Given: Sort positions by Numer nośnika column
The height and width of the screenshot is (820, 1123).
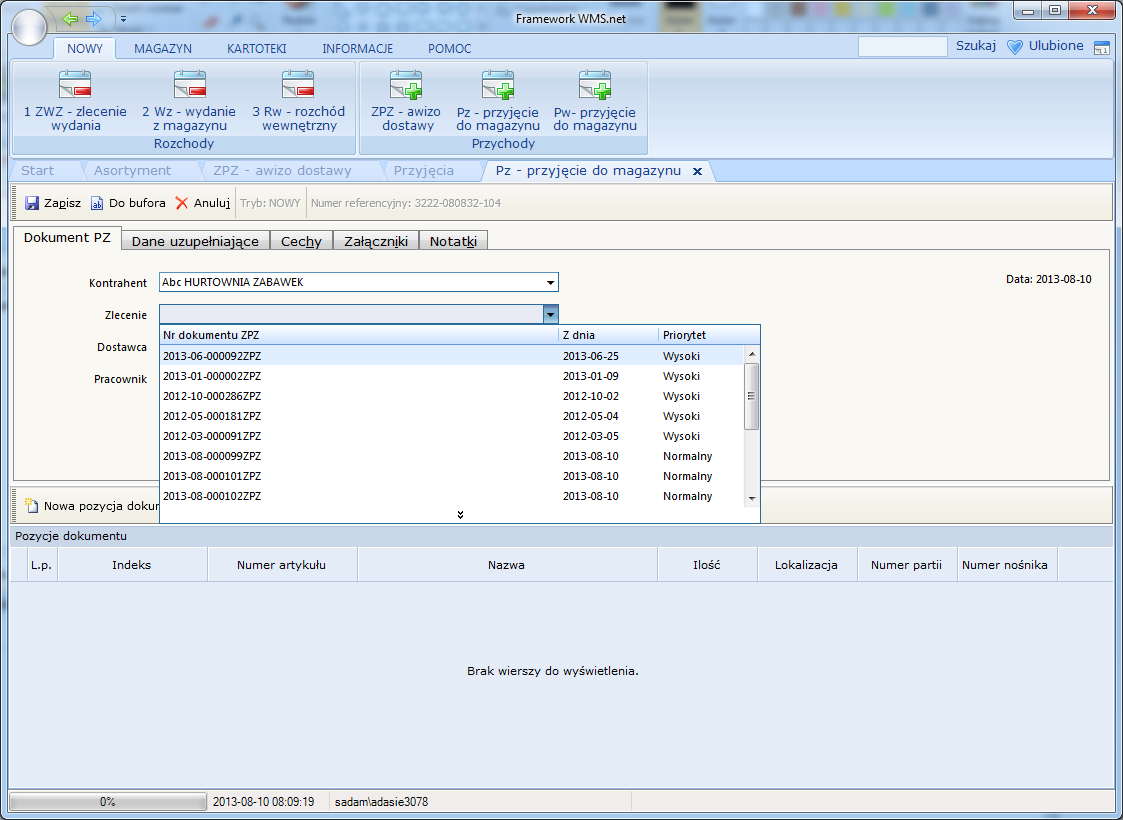Looking at the screenshot, I should click(x=1007, y=565).
